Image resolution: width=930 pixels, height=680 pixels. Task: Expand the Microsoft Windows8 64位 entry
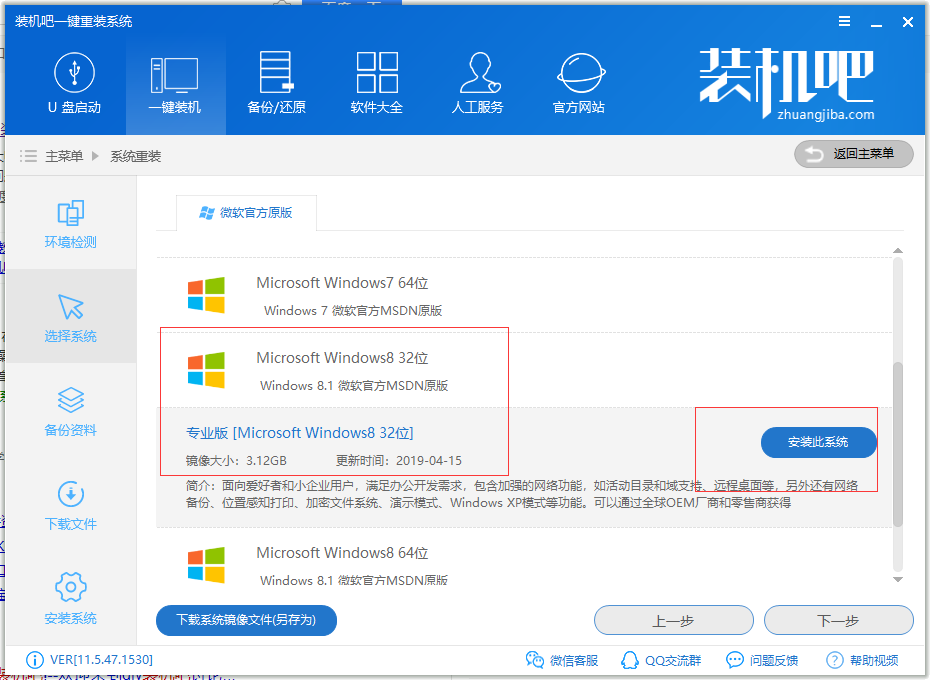[342, 553]
